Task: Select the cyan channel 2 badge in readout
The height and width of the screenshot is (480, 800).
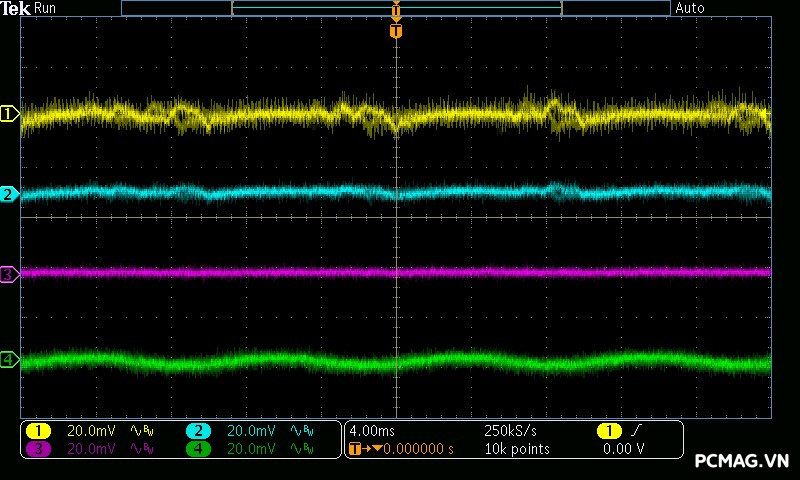Action: click(x=198, y=431)
